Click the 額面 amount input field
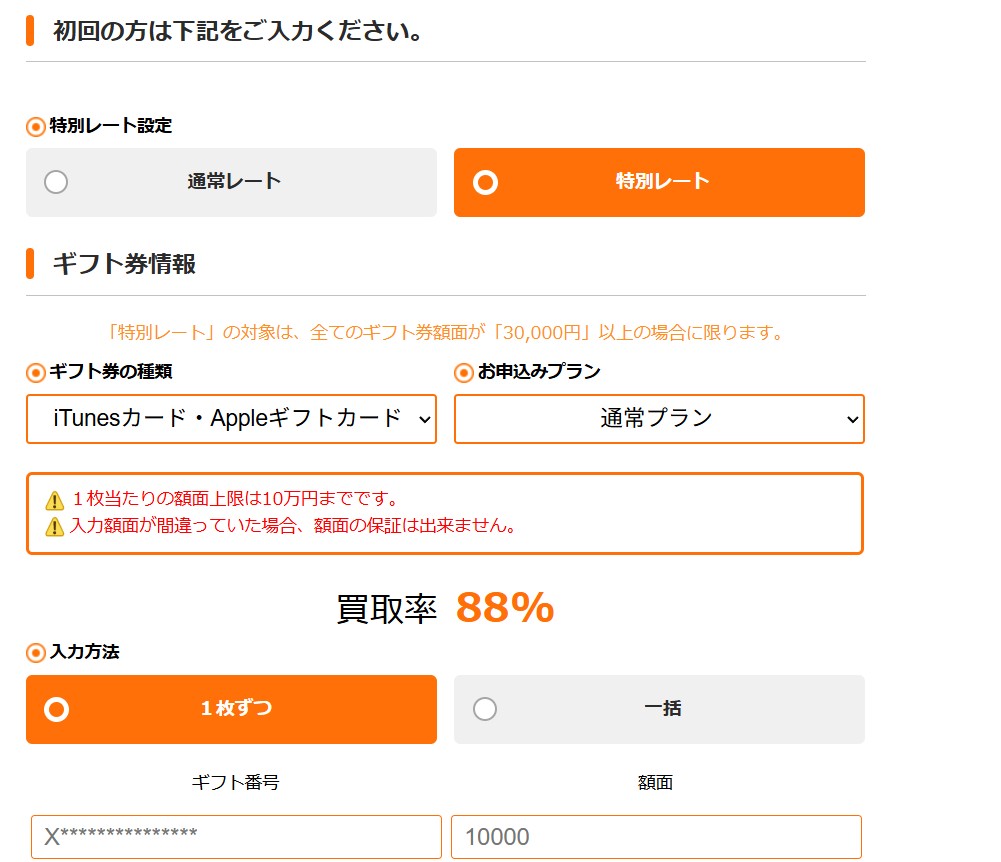 click(x=656, y=836)
